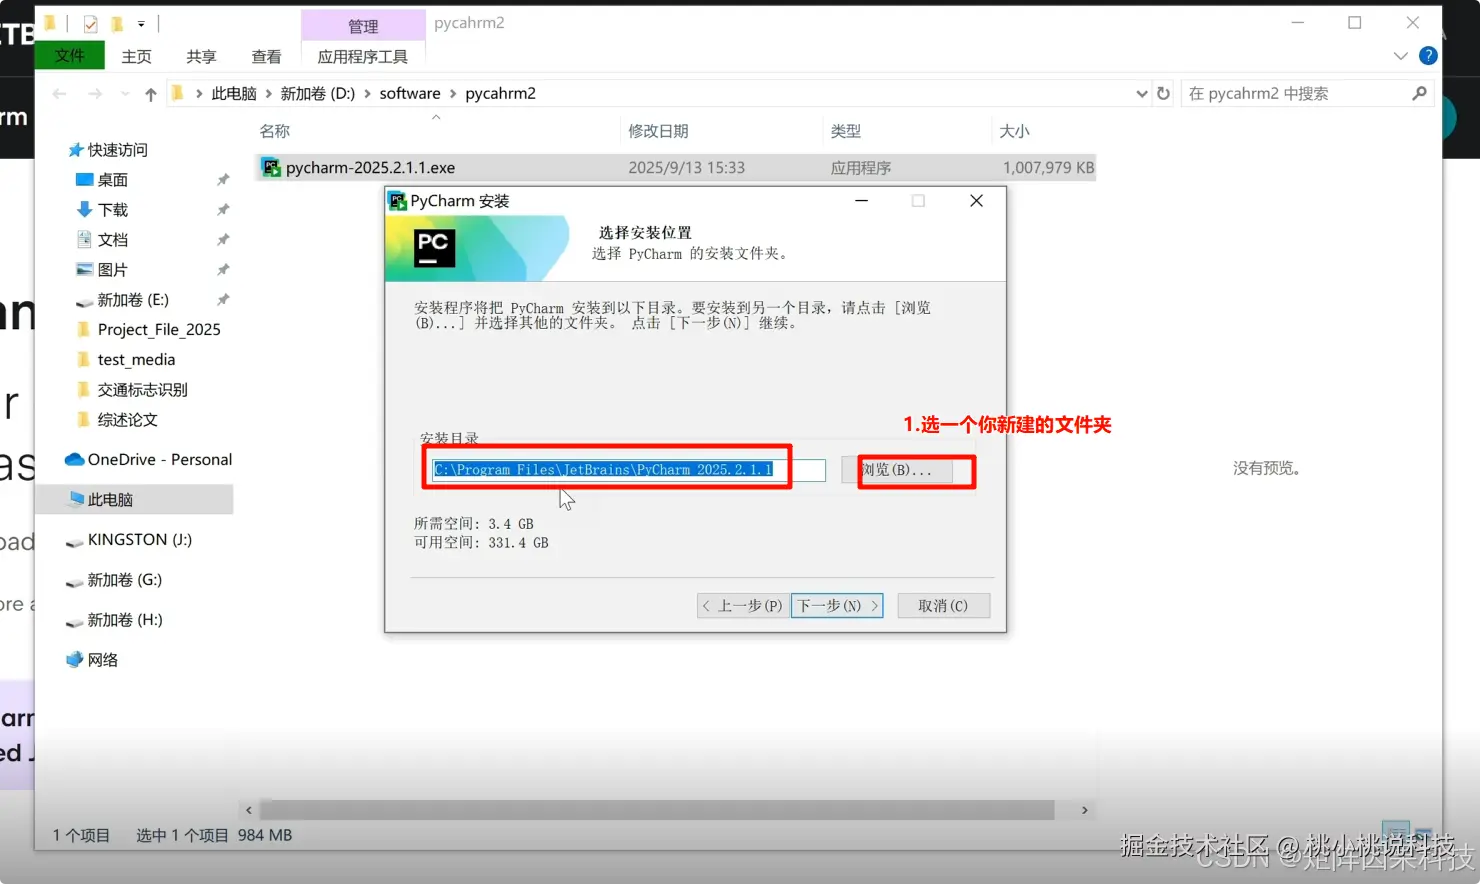Click the horizontal scrollbar in file list

click(657, 810)
